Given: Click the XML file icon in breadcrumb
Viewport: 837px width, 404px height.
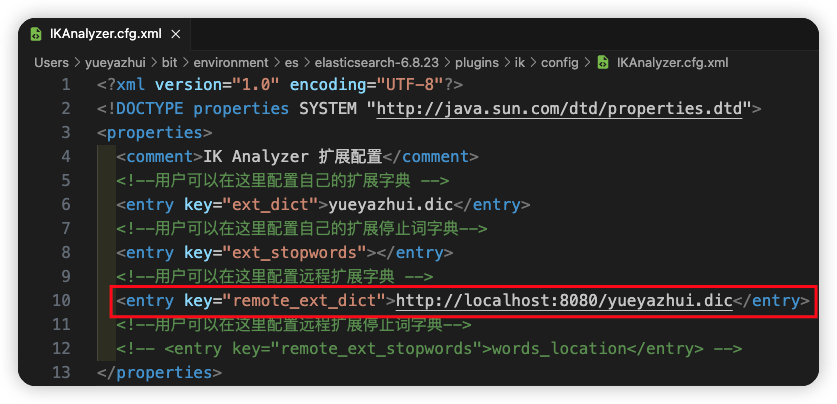Looking at the screenshot, I should click(x=603, y=62).
